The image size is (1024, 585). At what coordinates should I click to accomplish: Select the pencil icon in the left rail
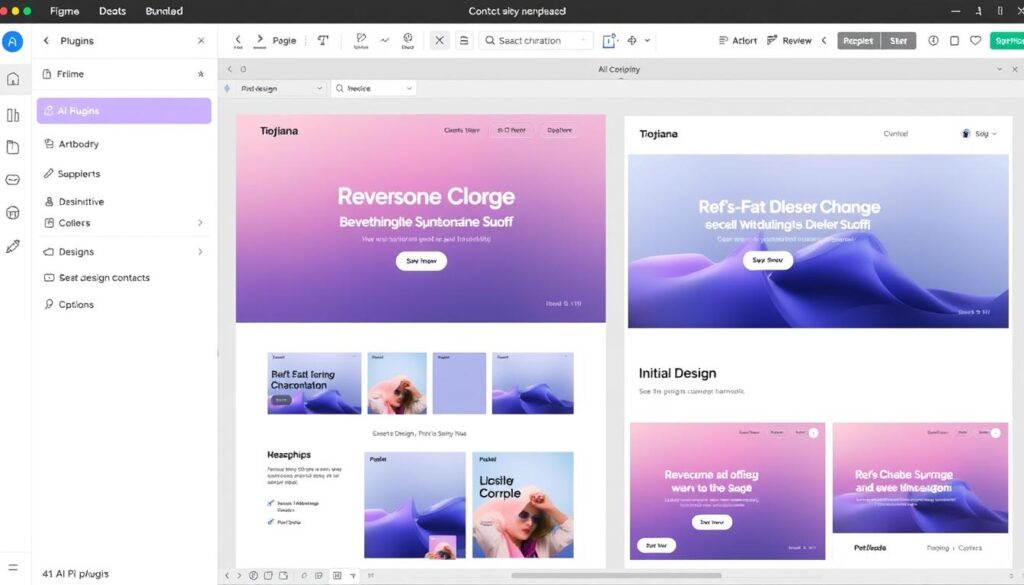click(x=12, y=246)
